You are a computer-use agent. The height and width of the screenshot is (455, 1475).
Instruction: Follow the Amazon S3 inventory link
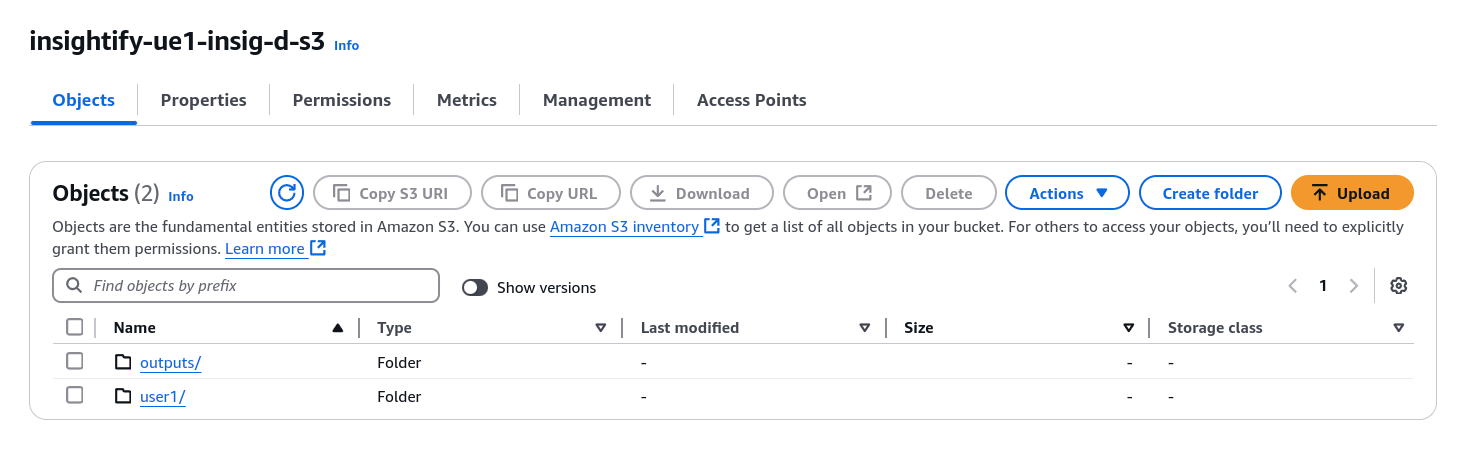pos(624,227)
